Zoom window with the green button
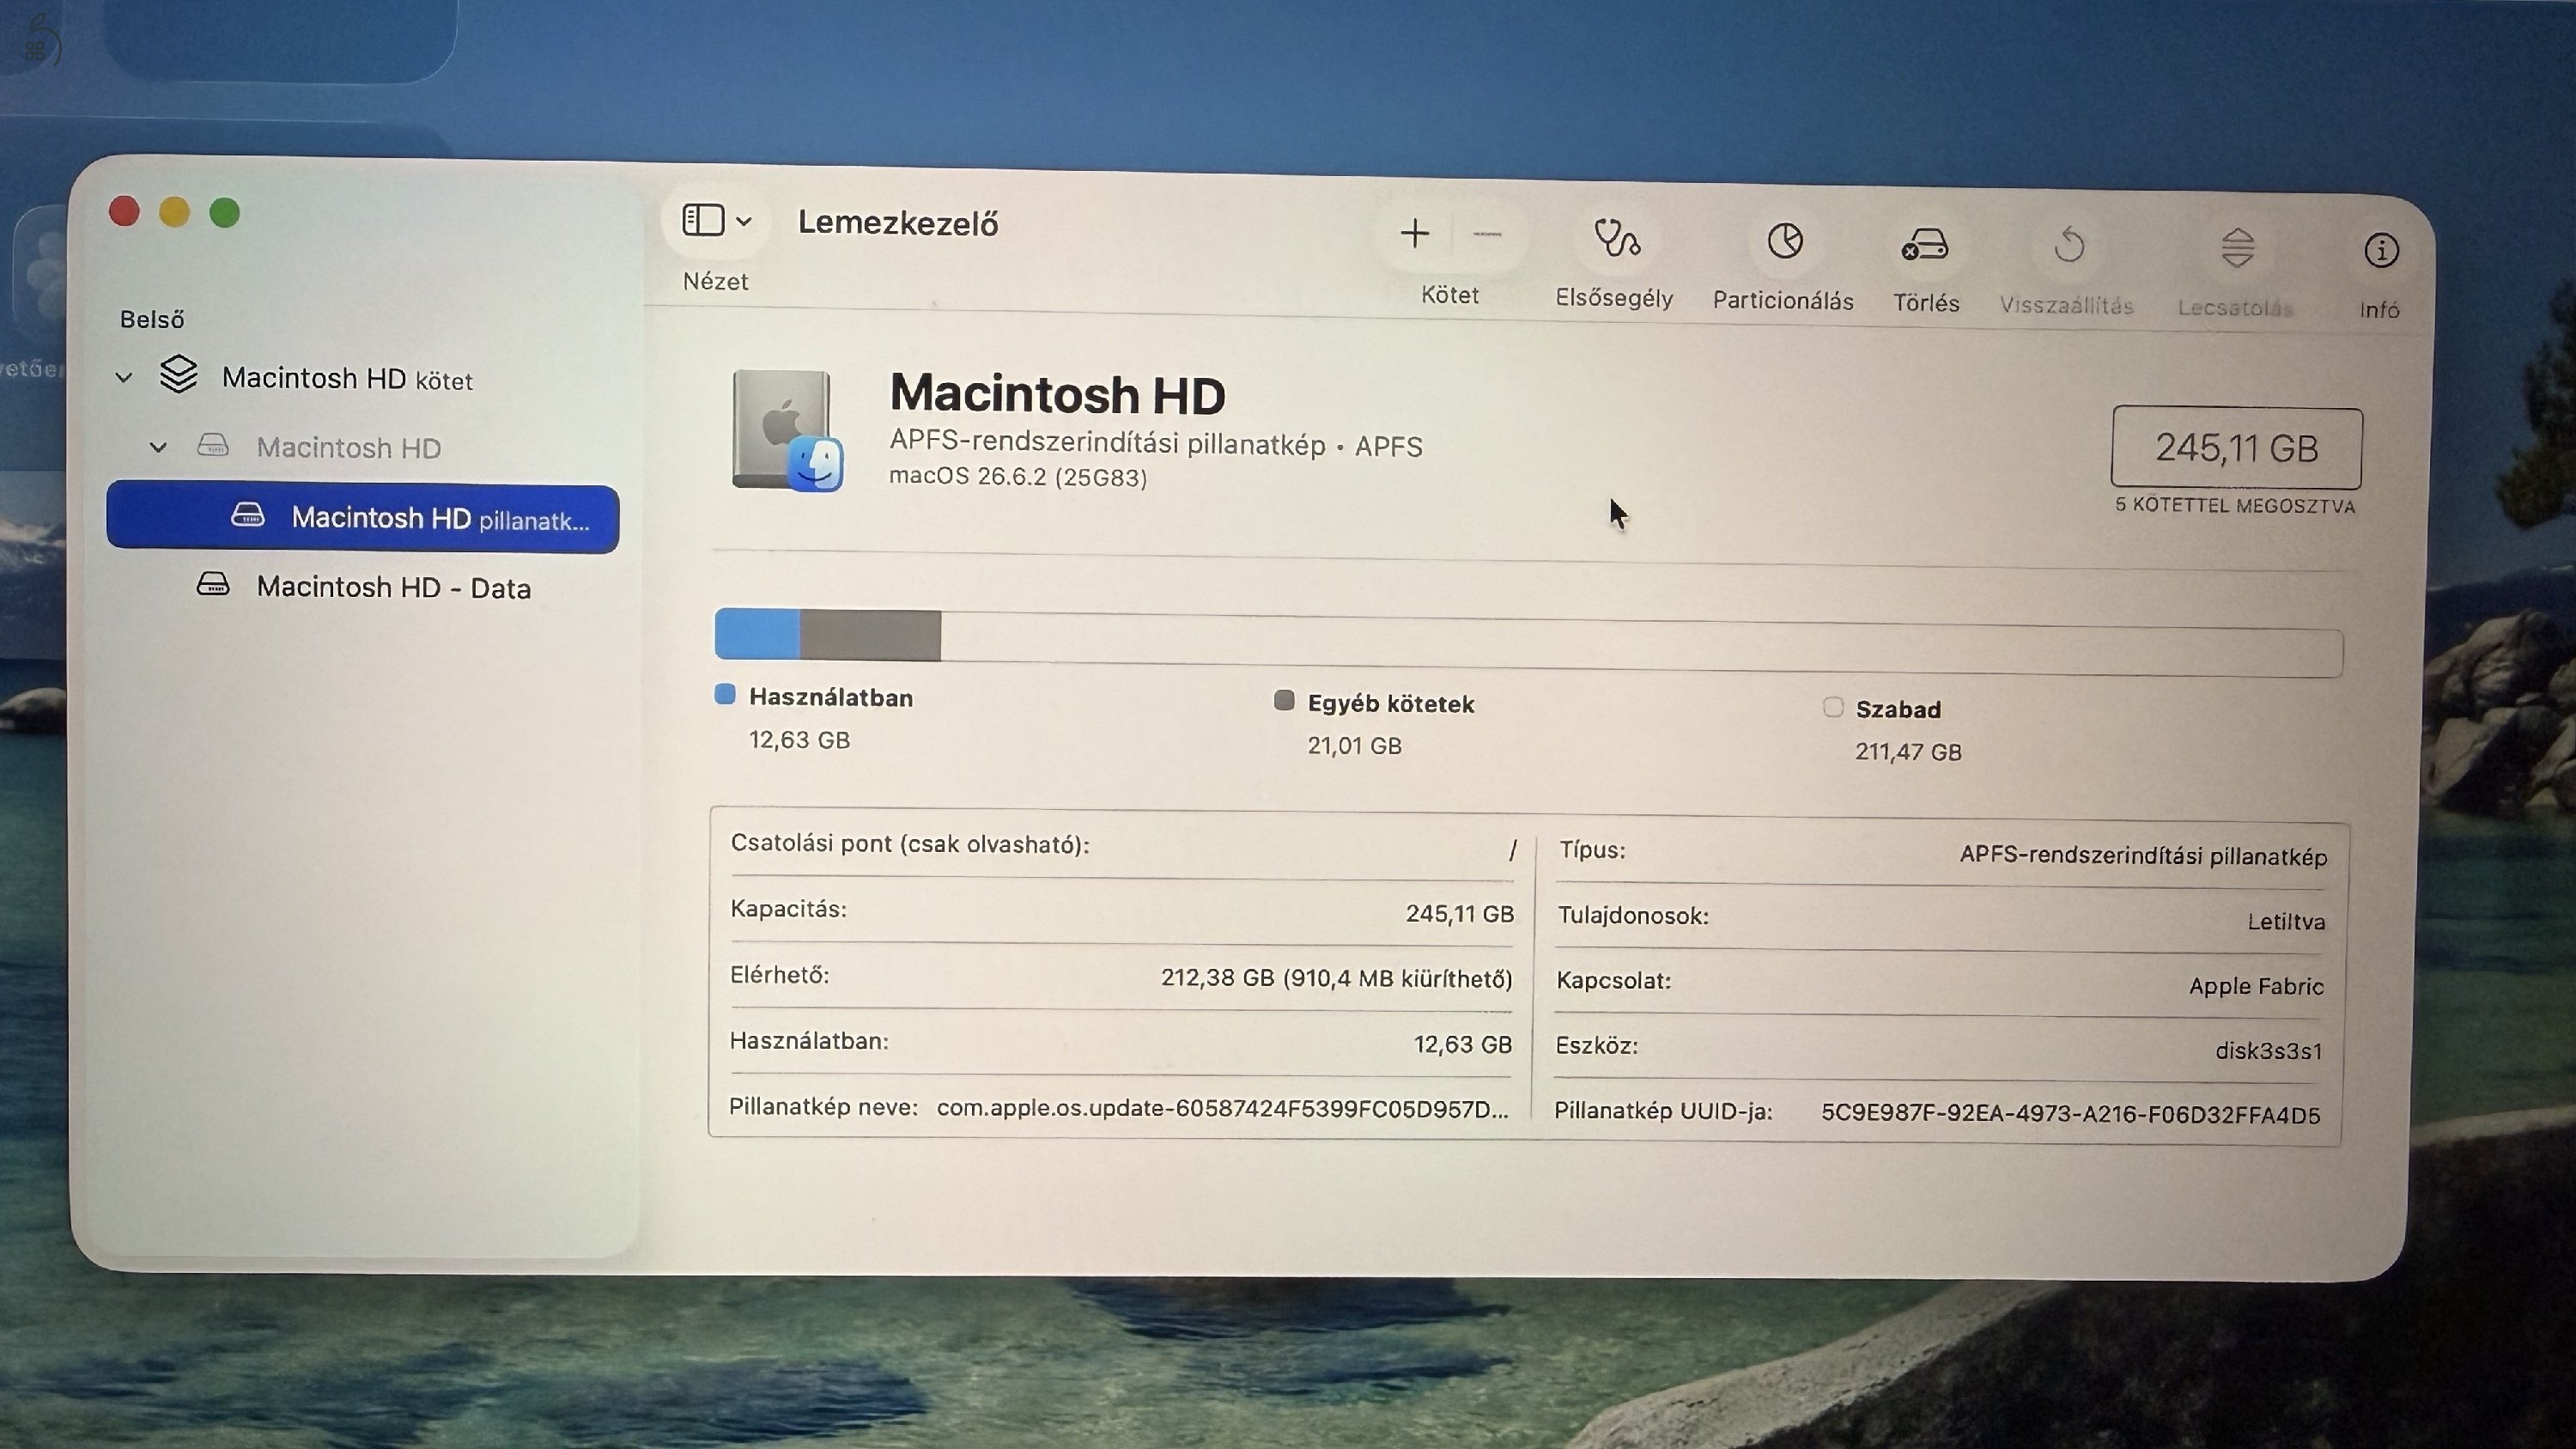The width and height of the screenshot is (2576, 1449). (x=225, y=212)
